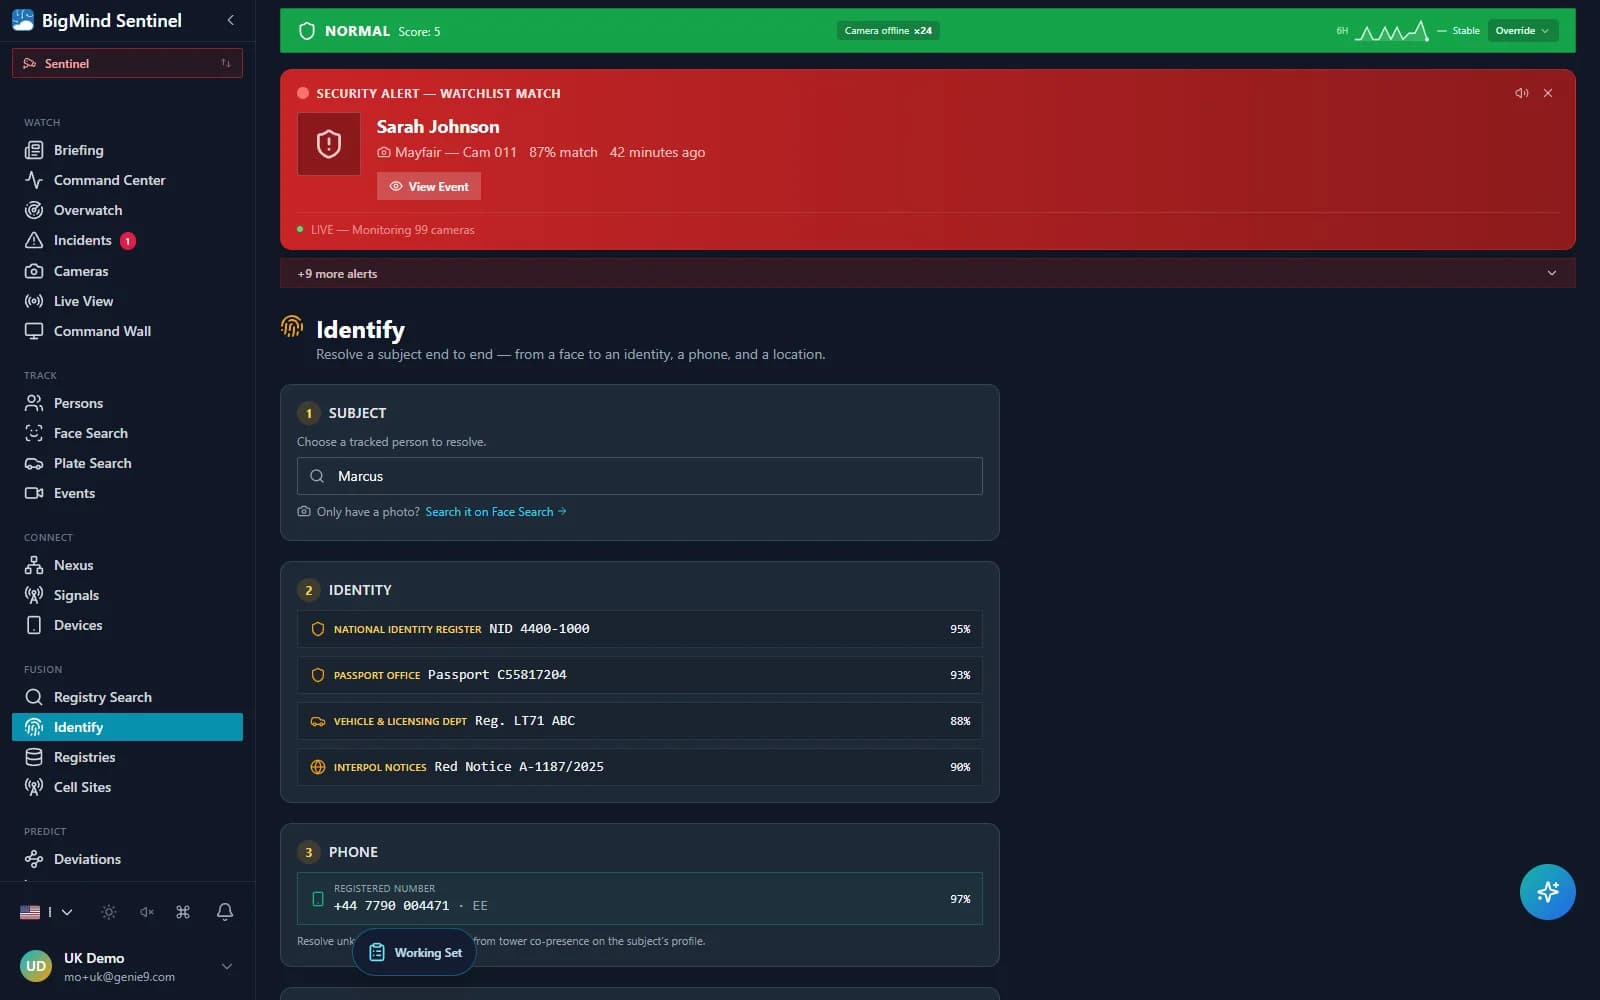This screenshot has height=1000, width=1600.
Task: Open the language flag selector
Action: [46, 912]
